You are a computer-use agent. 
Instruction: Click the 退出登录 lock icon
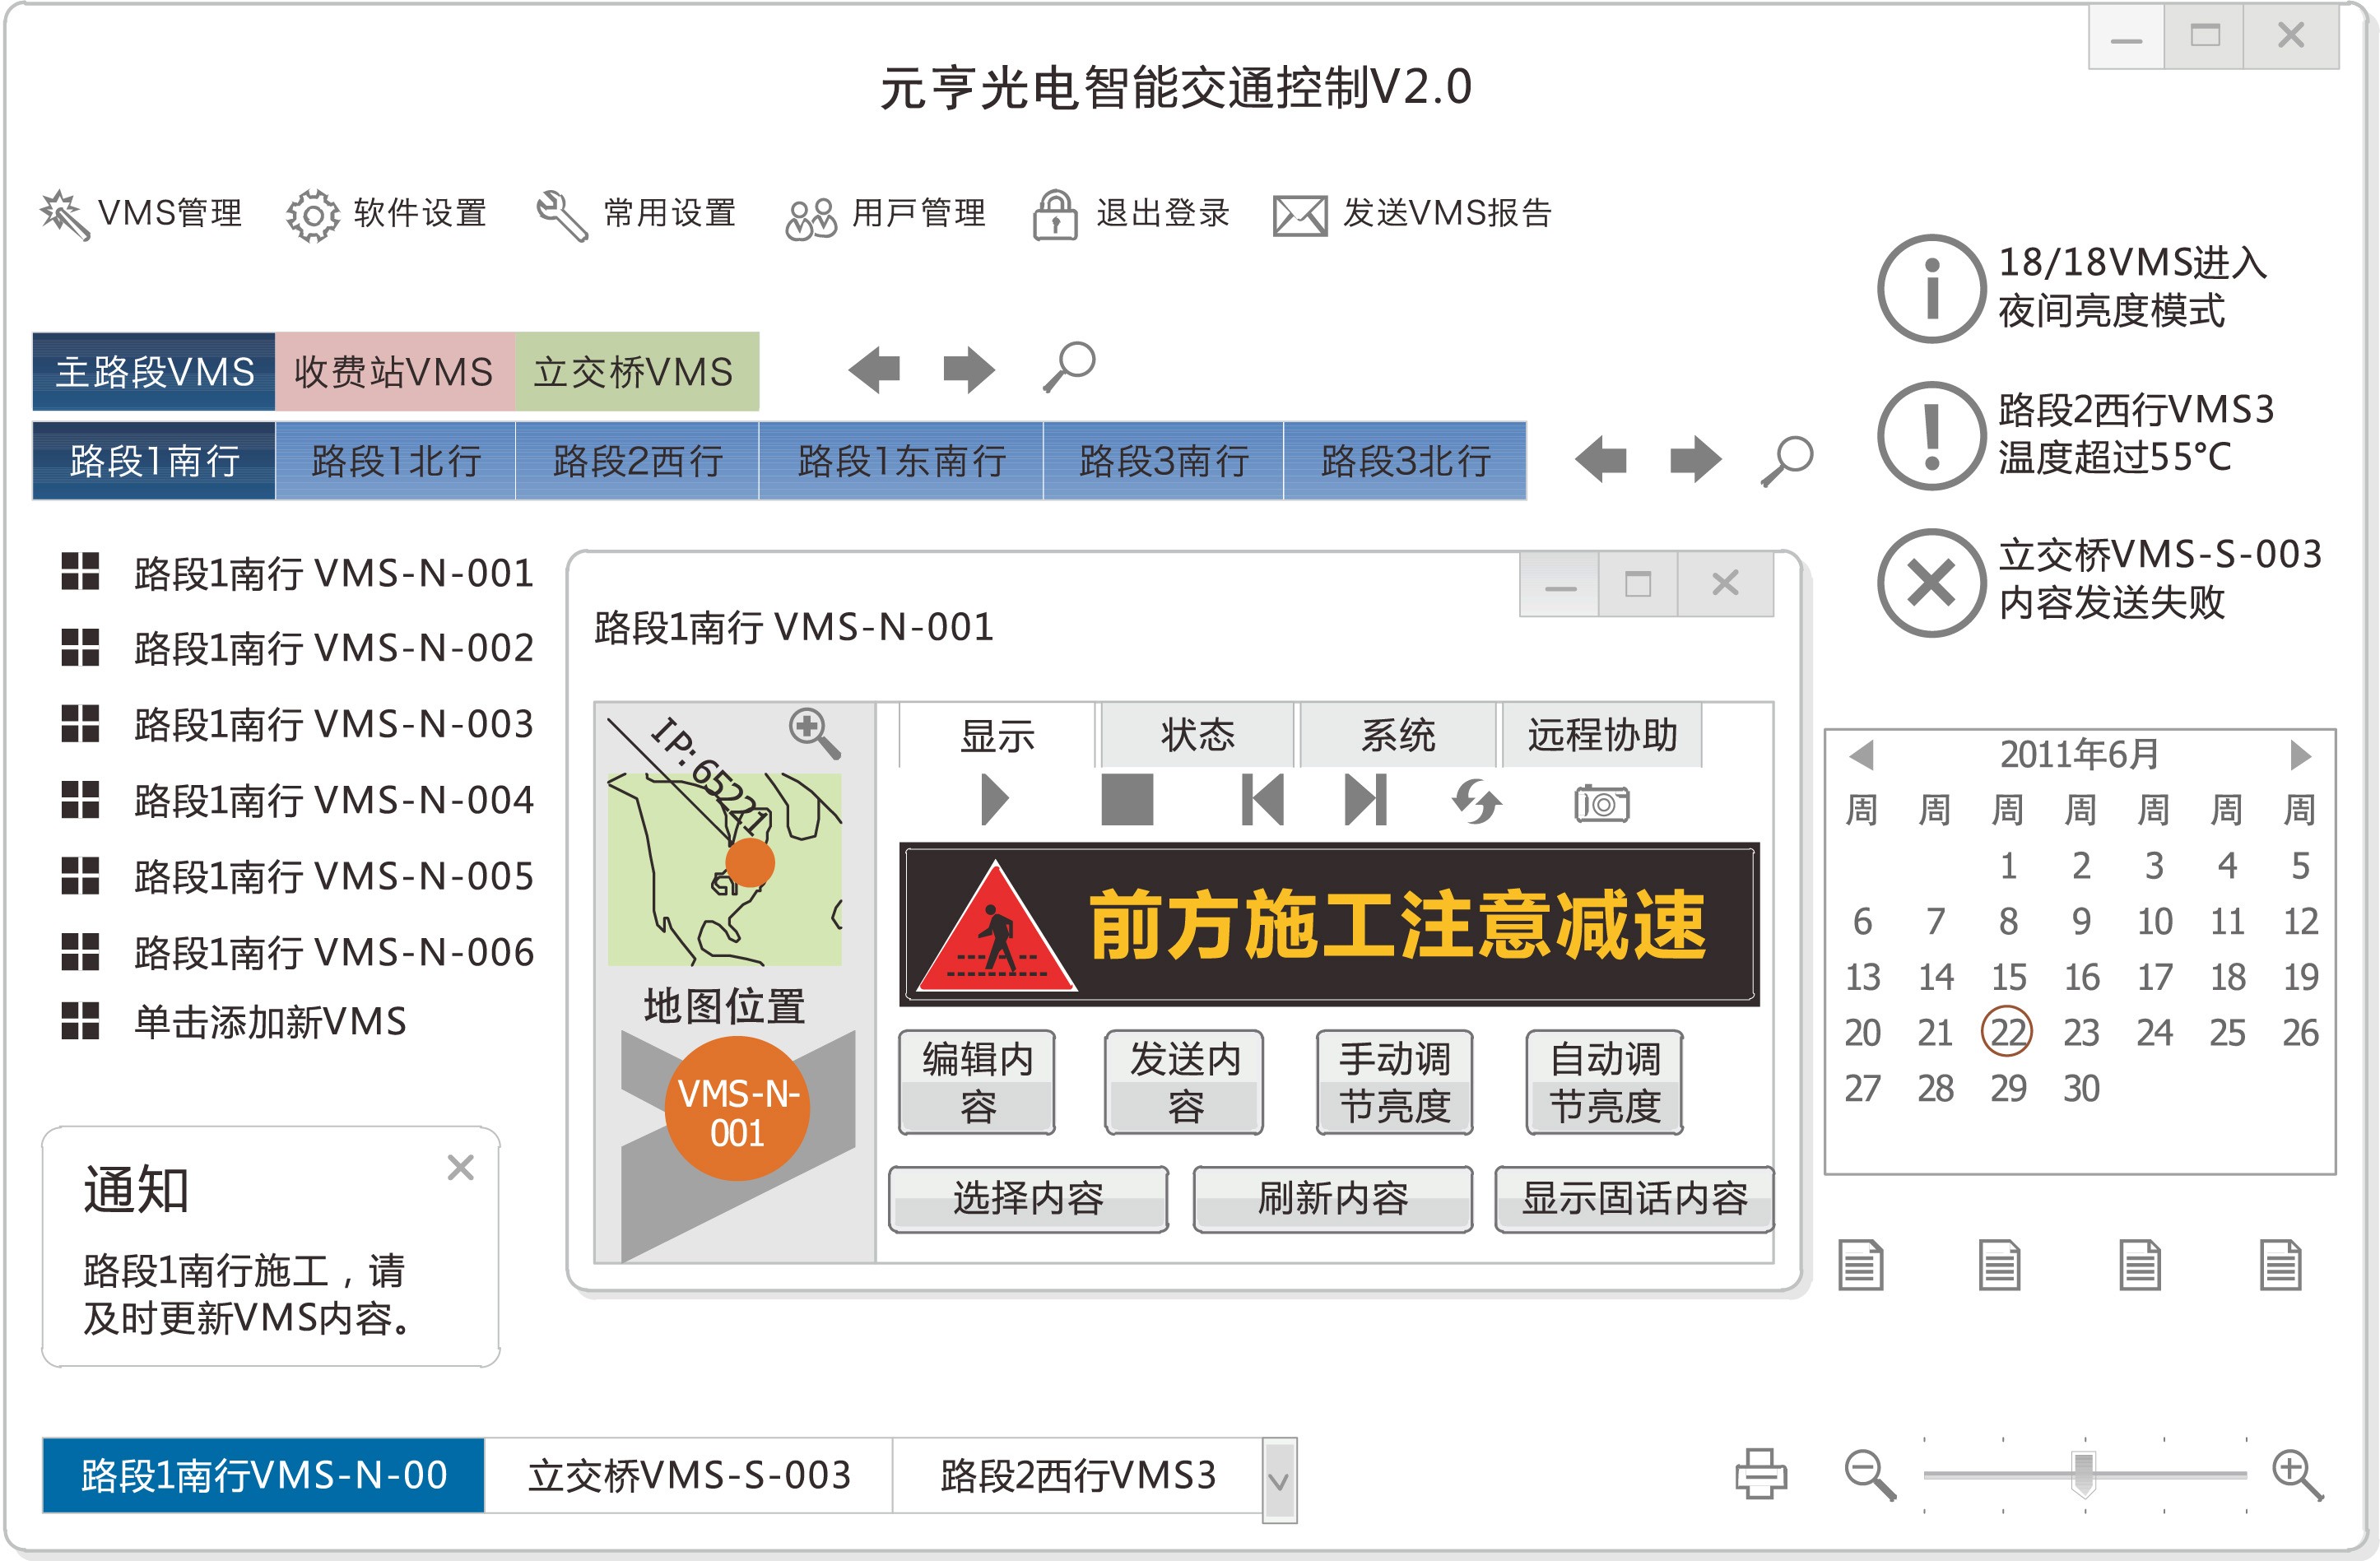[x=1054, y=215]
